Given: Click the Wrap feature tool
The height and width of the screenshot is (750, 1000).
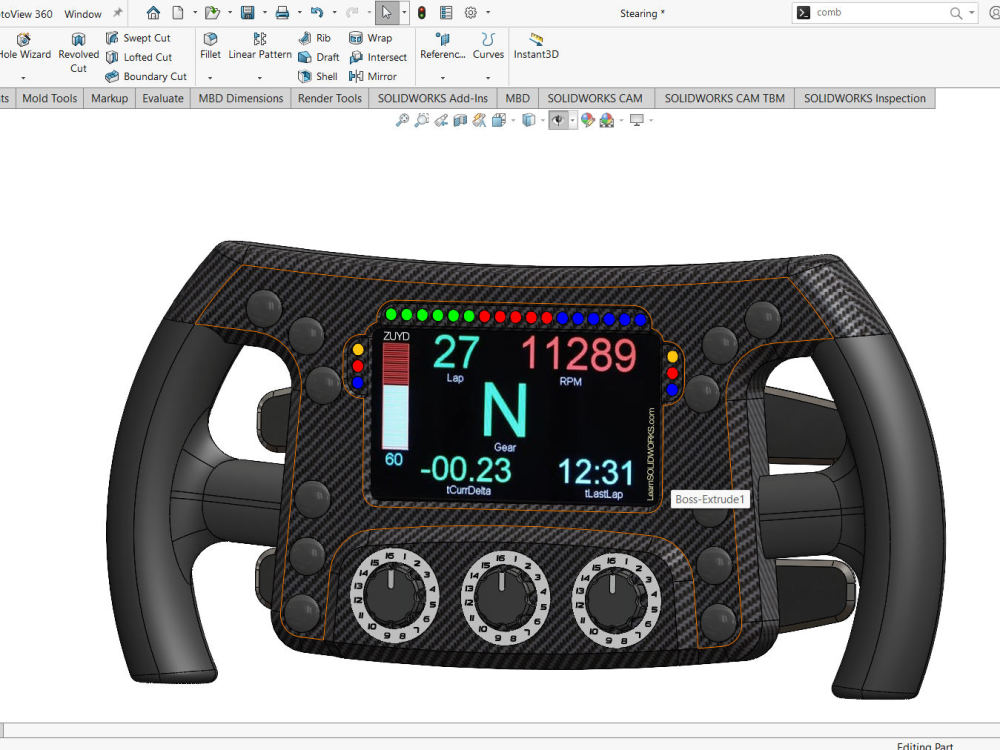Looking at the screenshot, I should (x=371, y=38).
